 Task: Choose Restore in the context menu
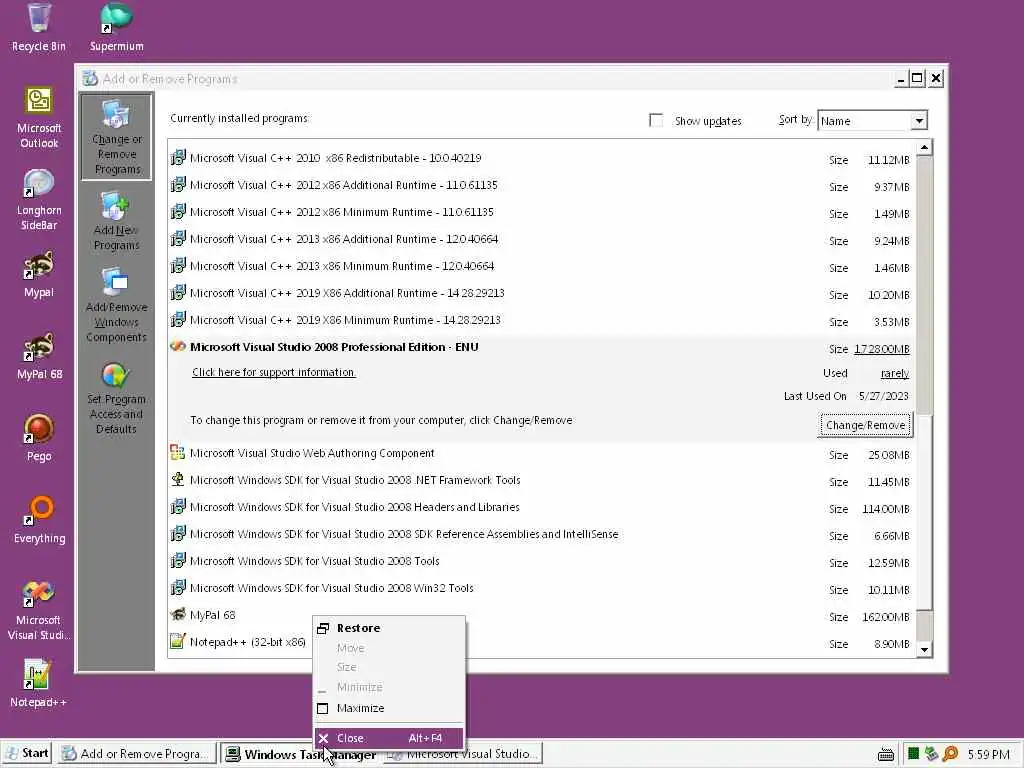click(x=389, y=628)
